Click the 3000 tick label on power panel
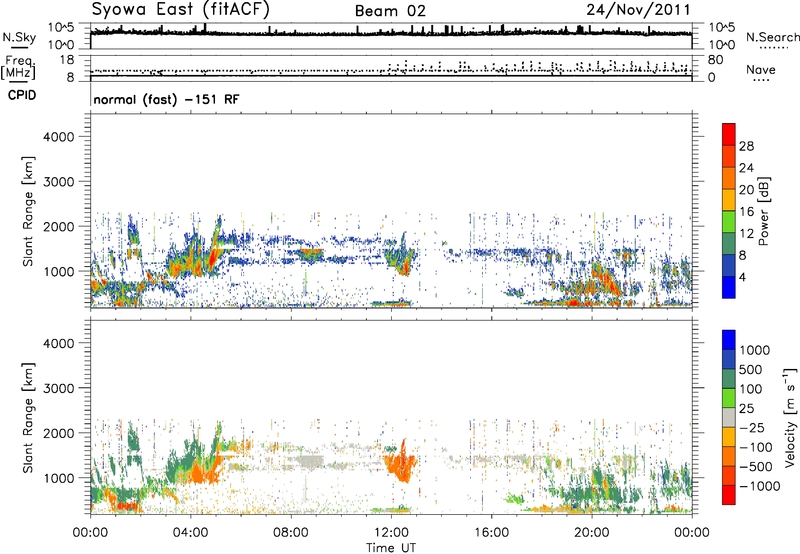Image resolution: width=800 pixels, height=554 pixels. pos(58,182)
